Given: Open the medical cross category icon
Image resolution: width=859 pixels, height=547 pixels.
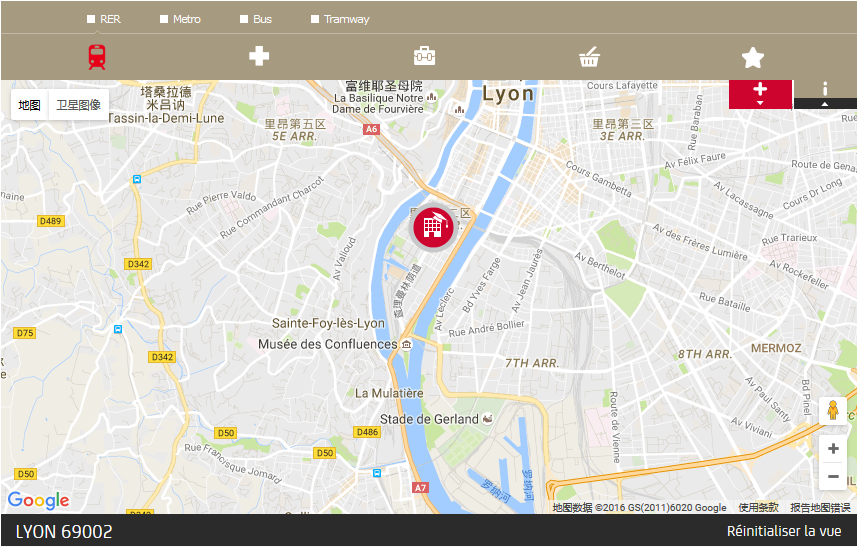Looking at the screenshot, I should [259, 56].
